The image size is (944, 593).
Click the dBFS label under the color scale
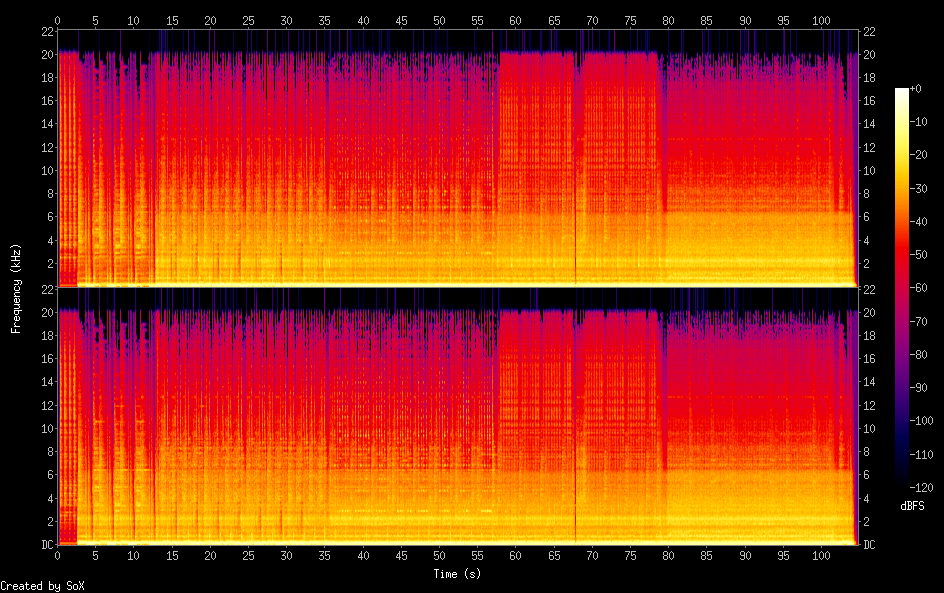(912, 507)
